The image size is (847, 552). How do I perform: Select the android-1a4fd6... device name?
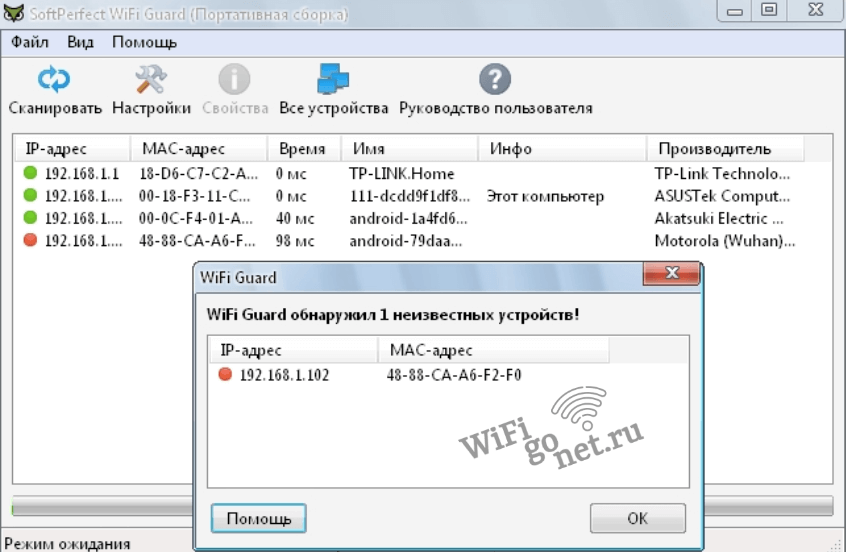pos(408,218)
